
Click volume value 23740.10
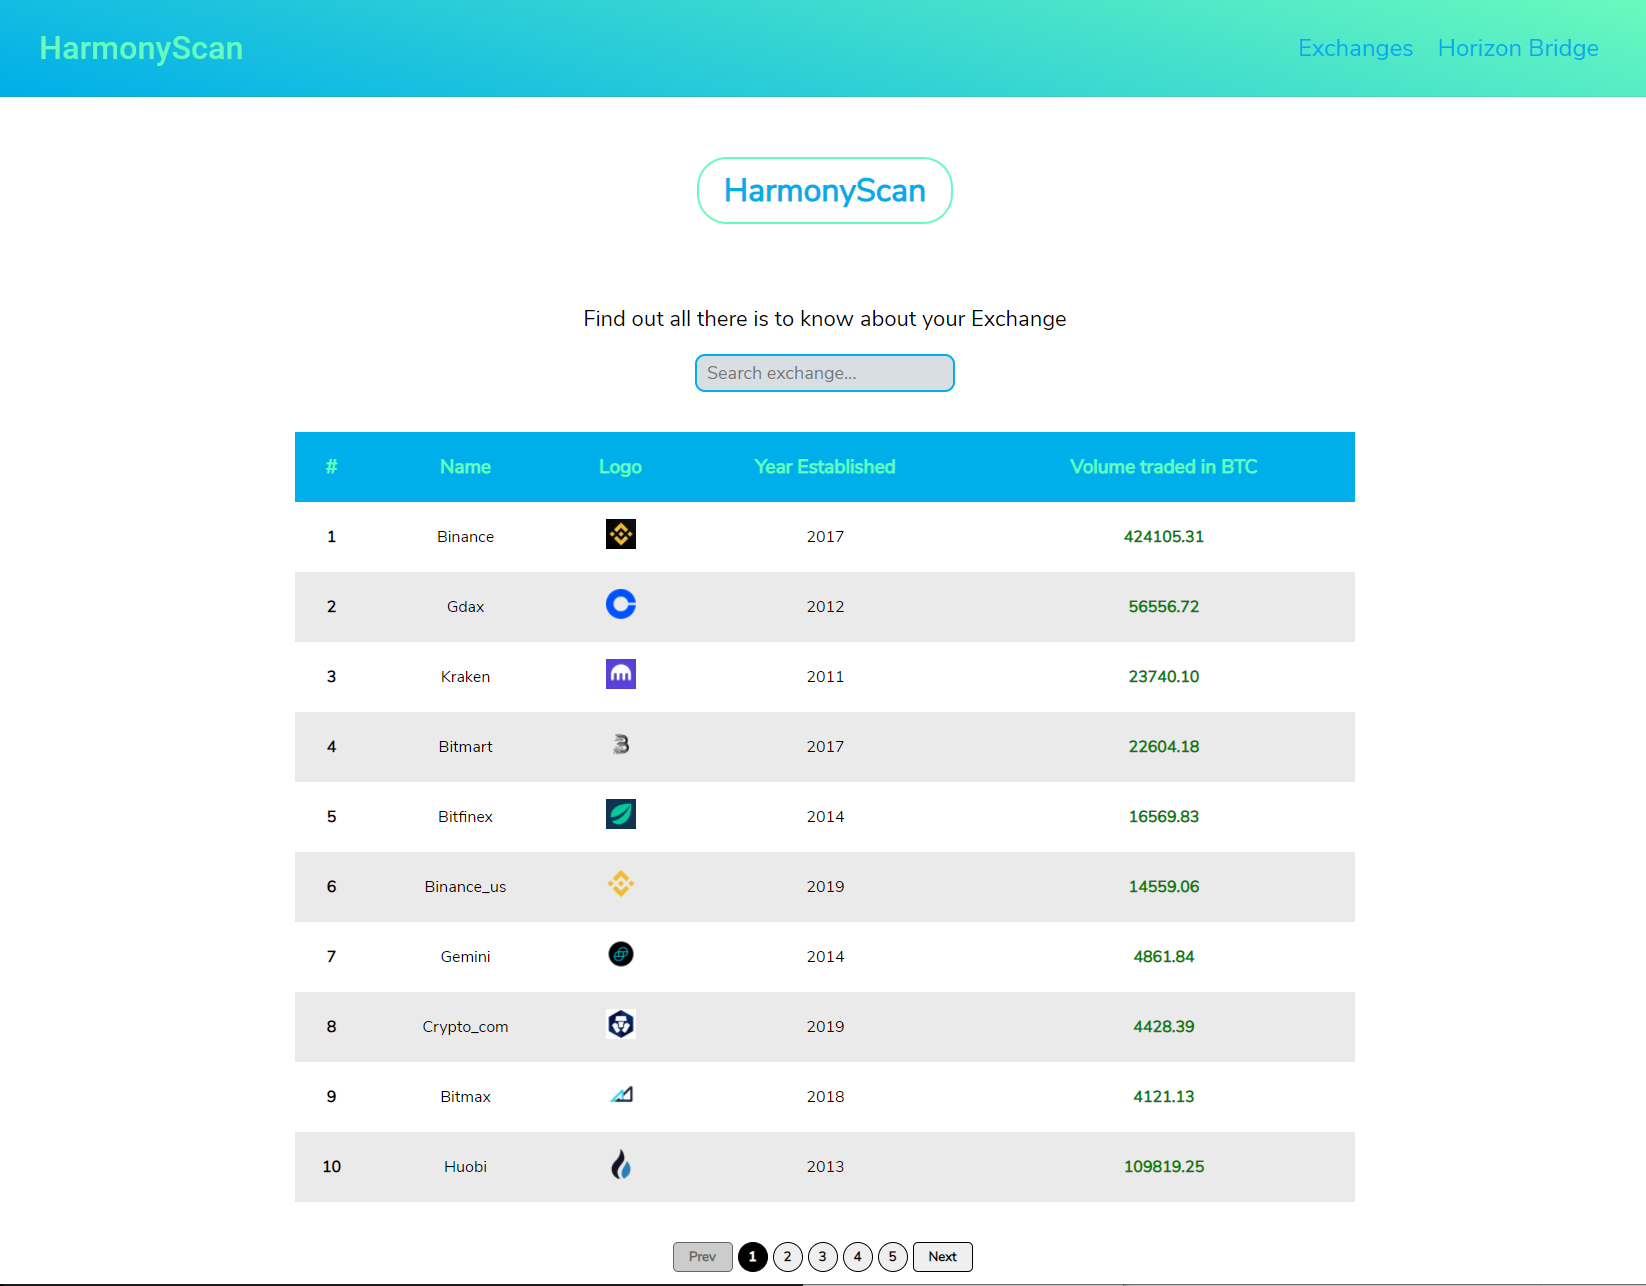pos(1164,677)
